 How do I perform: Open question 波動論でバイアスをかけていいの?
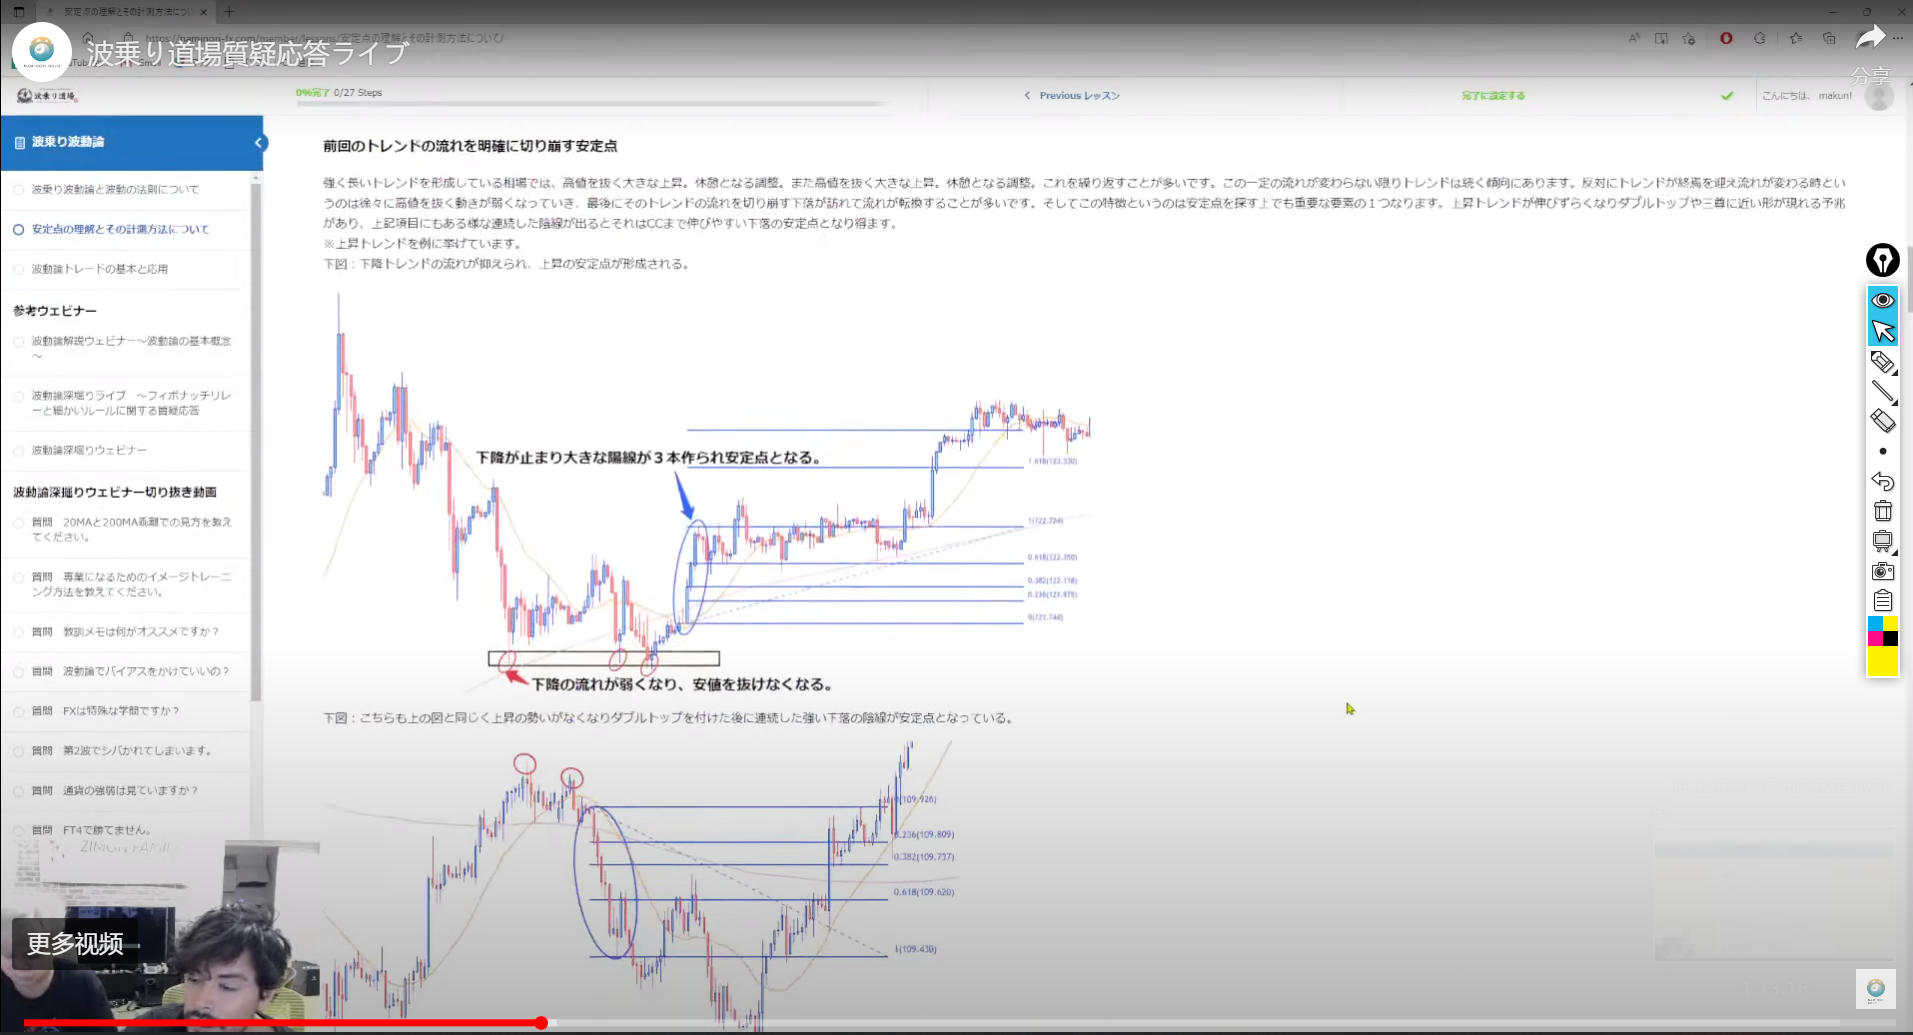[x=130, y=672]
